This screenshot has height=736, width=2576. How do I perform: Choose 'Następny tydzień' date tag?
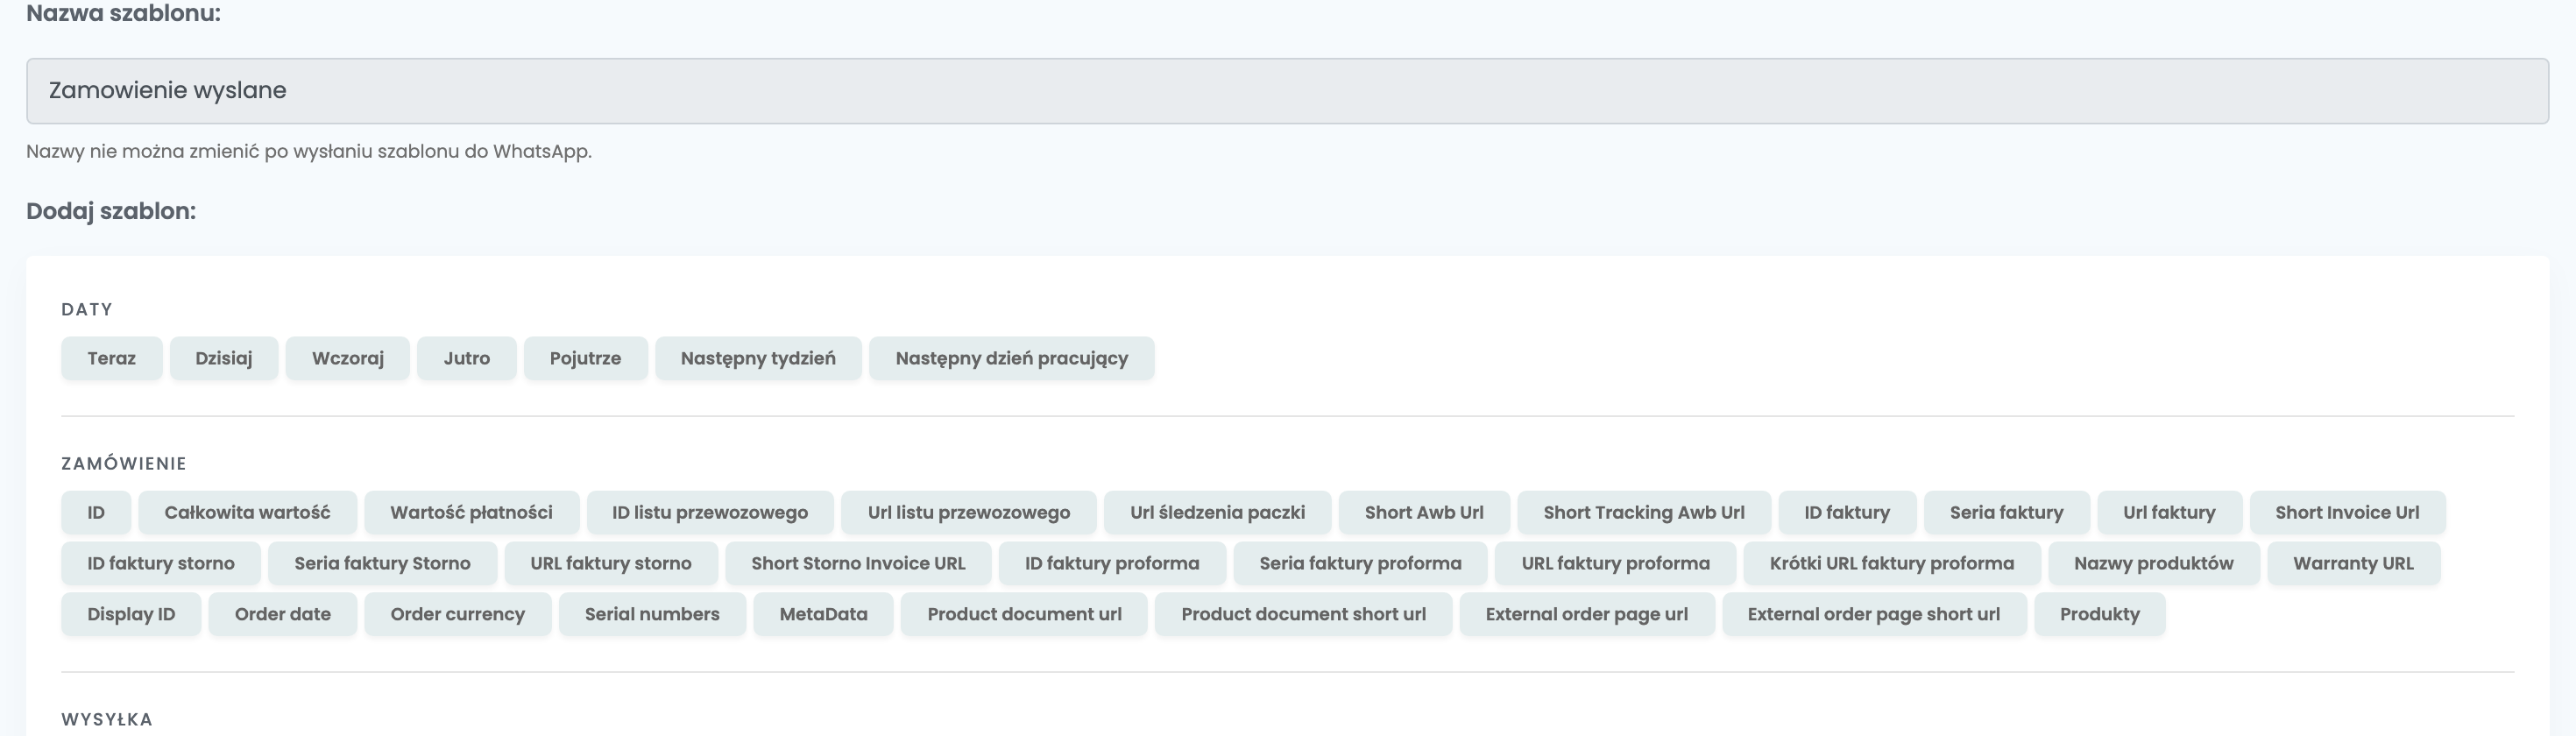point(759,358)
